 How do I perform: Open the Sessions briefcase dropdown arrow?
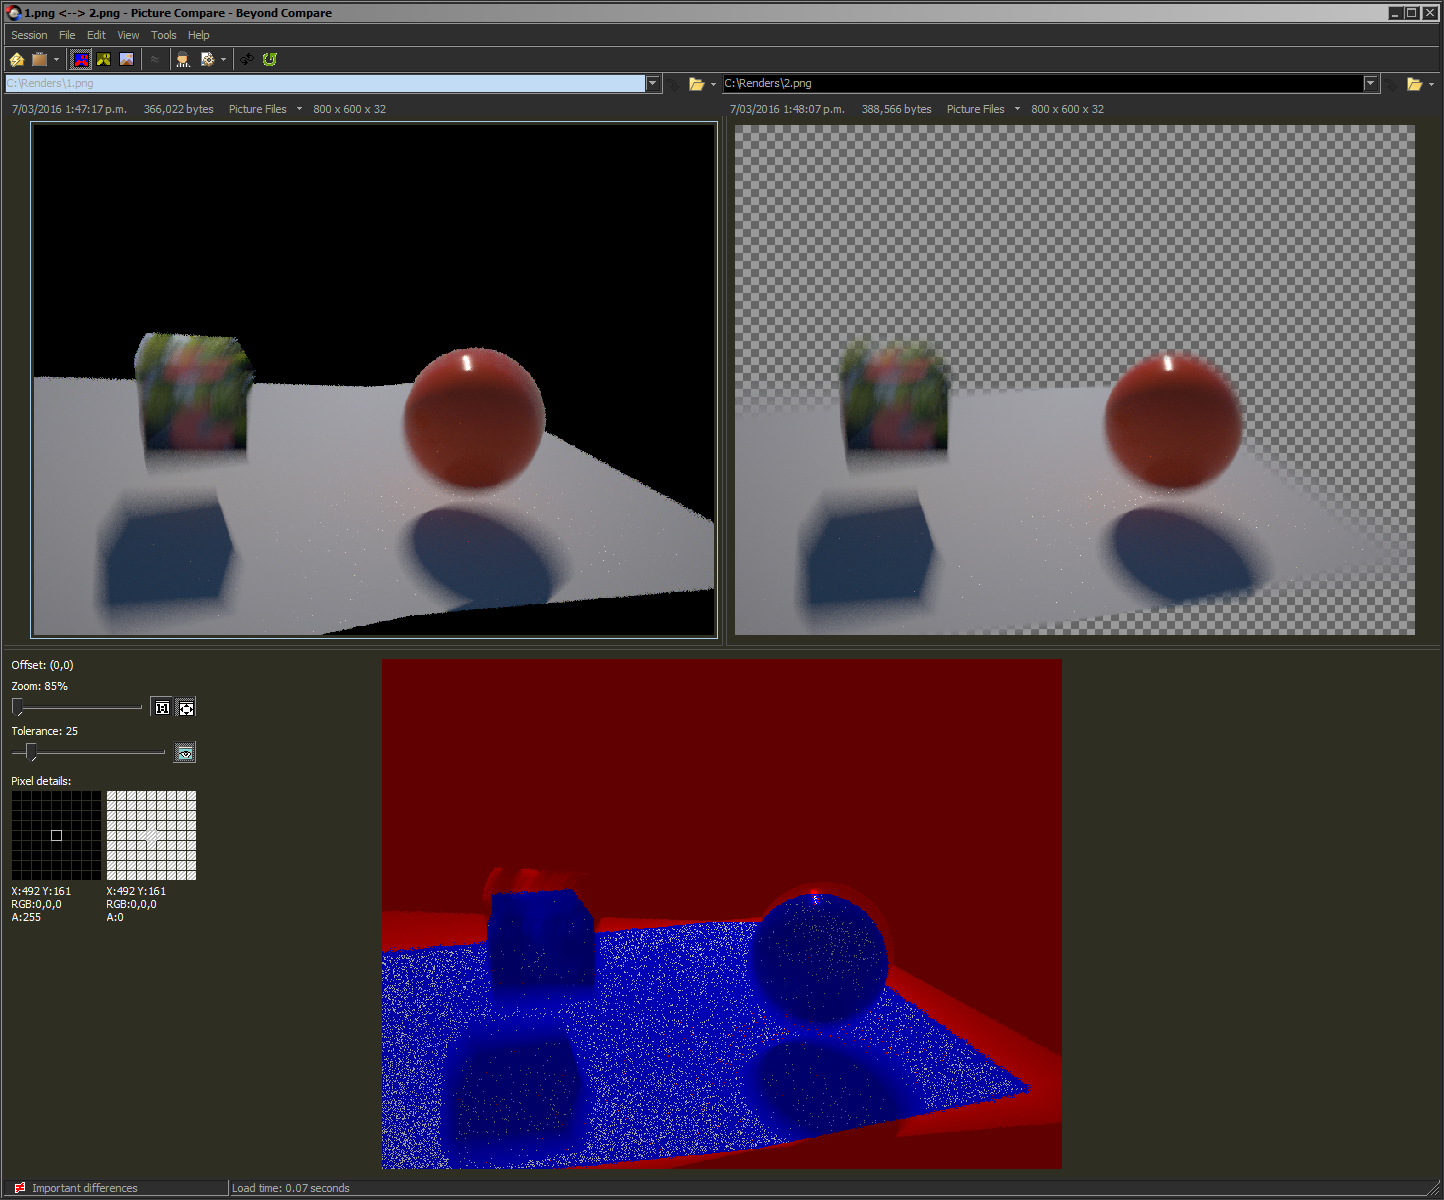click(56, 60)
